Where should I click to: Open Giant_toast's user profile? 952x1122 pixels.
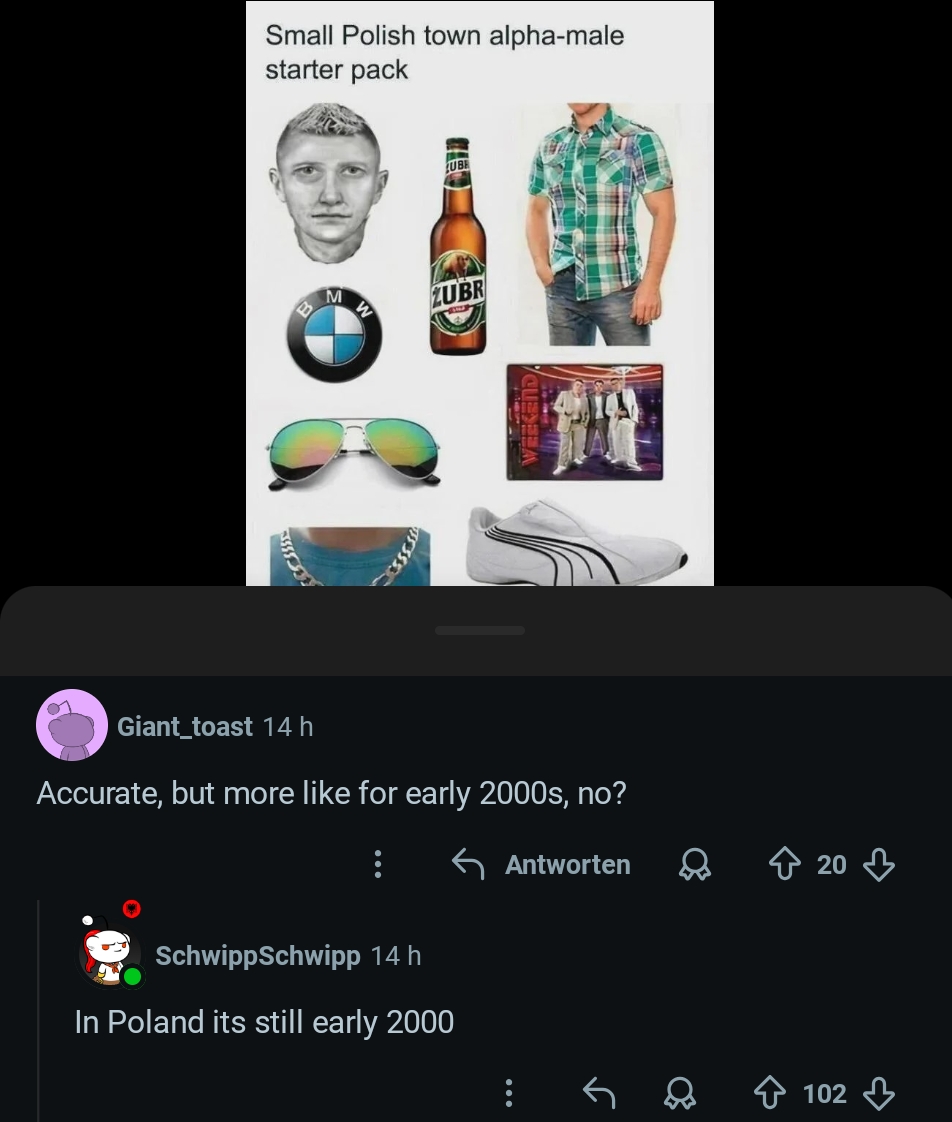[185, 726]
